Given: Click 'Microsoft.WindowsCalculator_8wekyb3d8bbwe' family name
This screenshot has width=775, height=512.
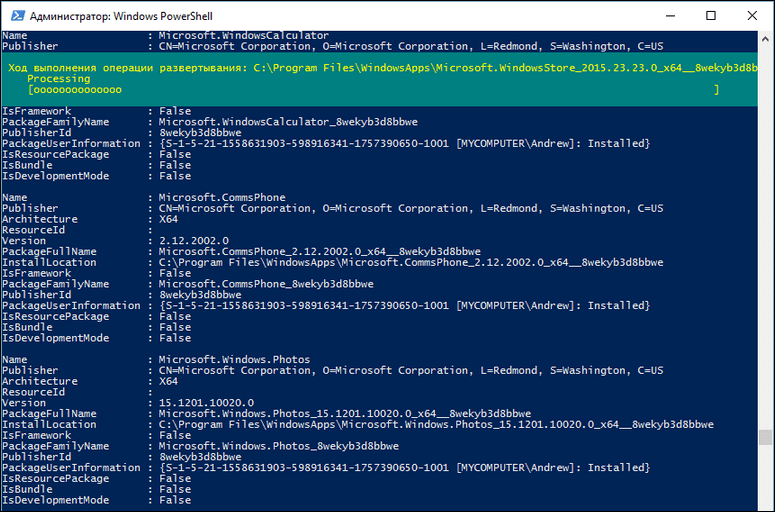Looking at the screenshot, I should pyautogui.click(x=288, y=122).
